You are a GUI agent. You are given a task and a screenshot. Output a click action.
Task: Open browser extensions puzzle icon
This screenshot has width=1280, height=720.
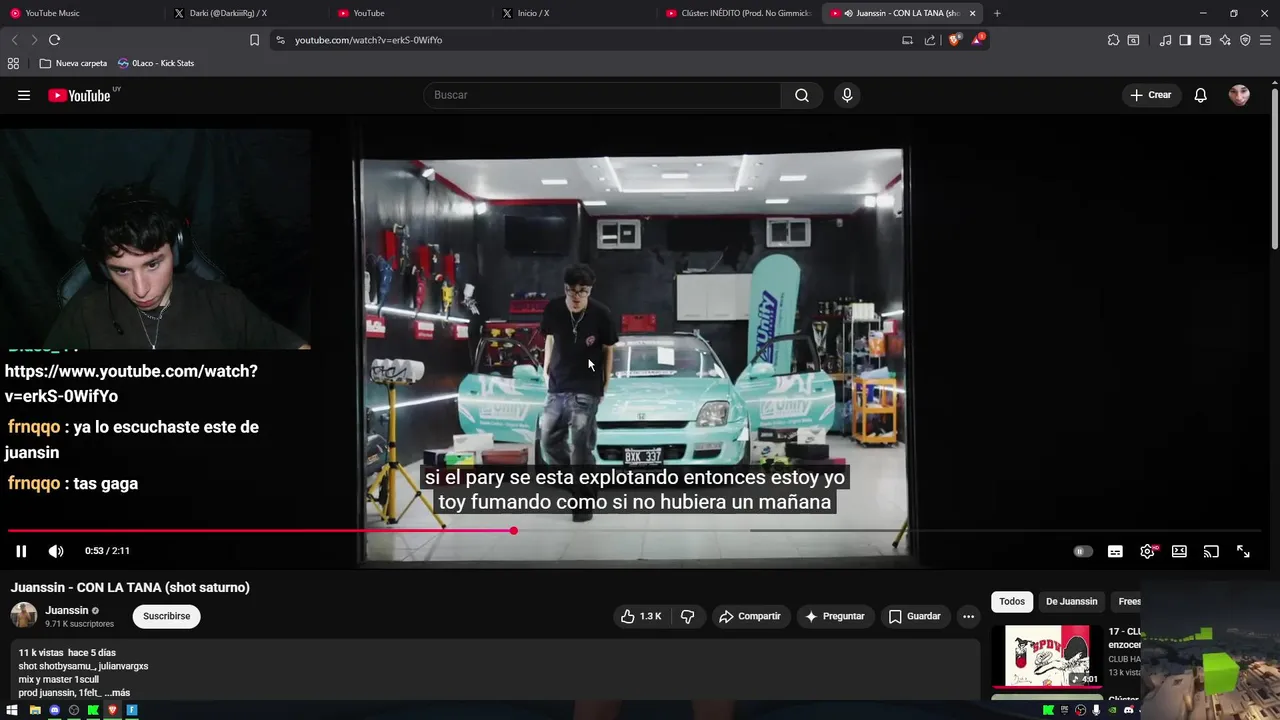click(1113, 40)
